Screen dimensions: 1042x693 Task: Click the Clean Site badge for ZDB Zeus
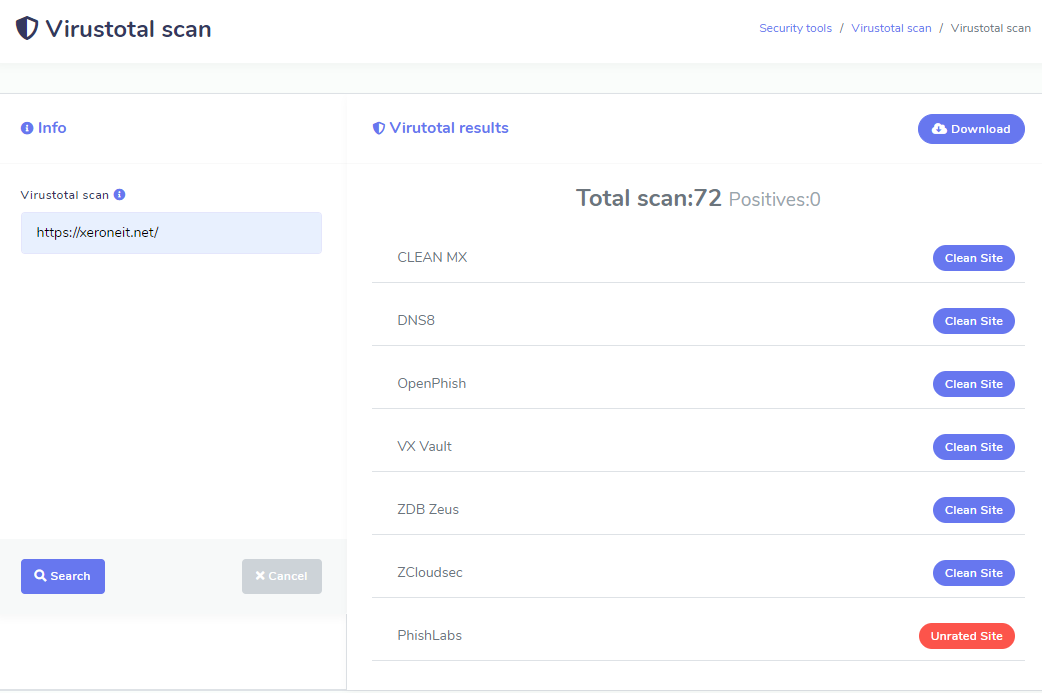pos(973,510)
